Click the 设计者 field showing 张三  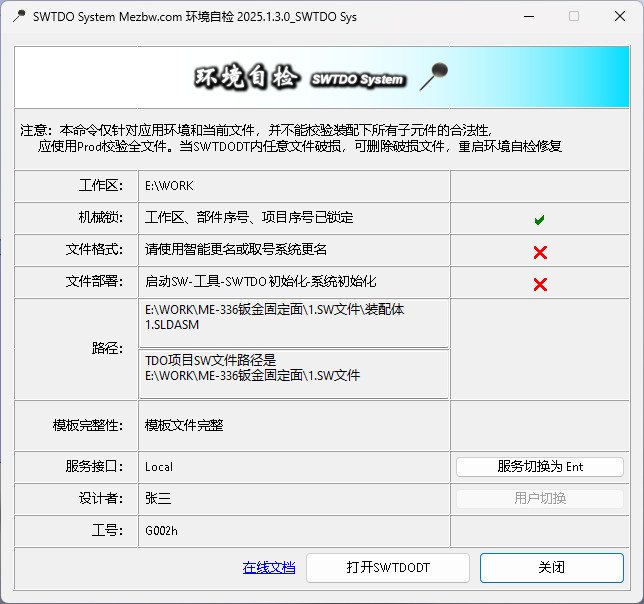[159, 499]
